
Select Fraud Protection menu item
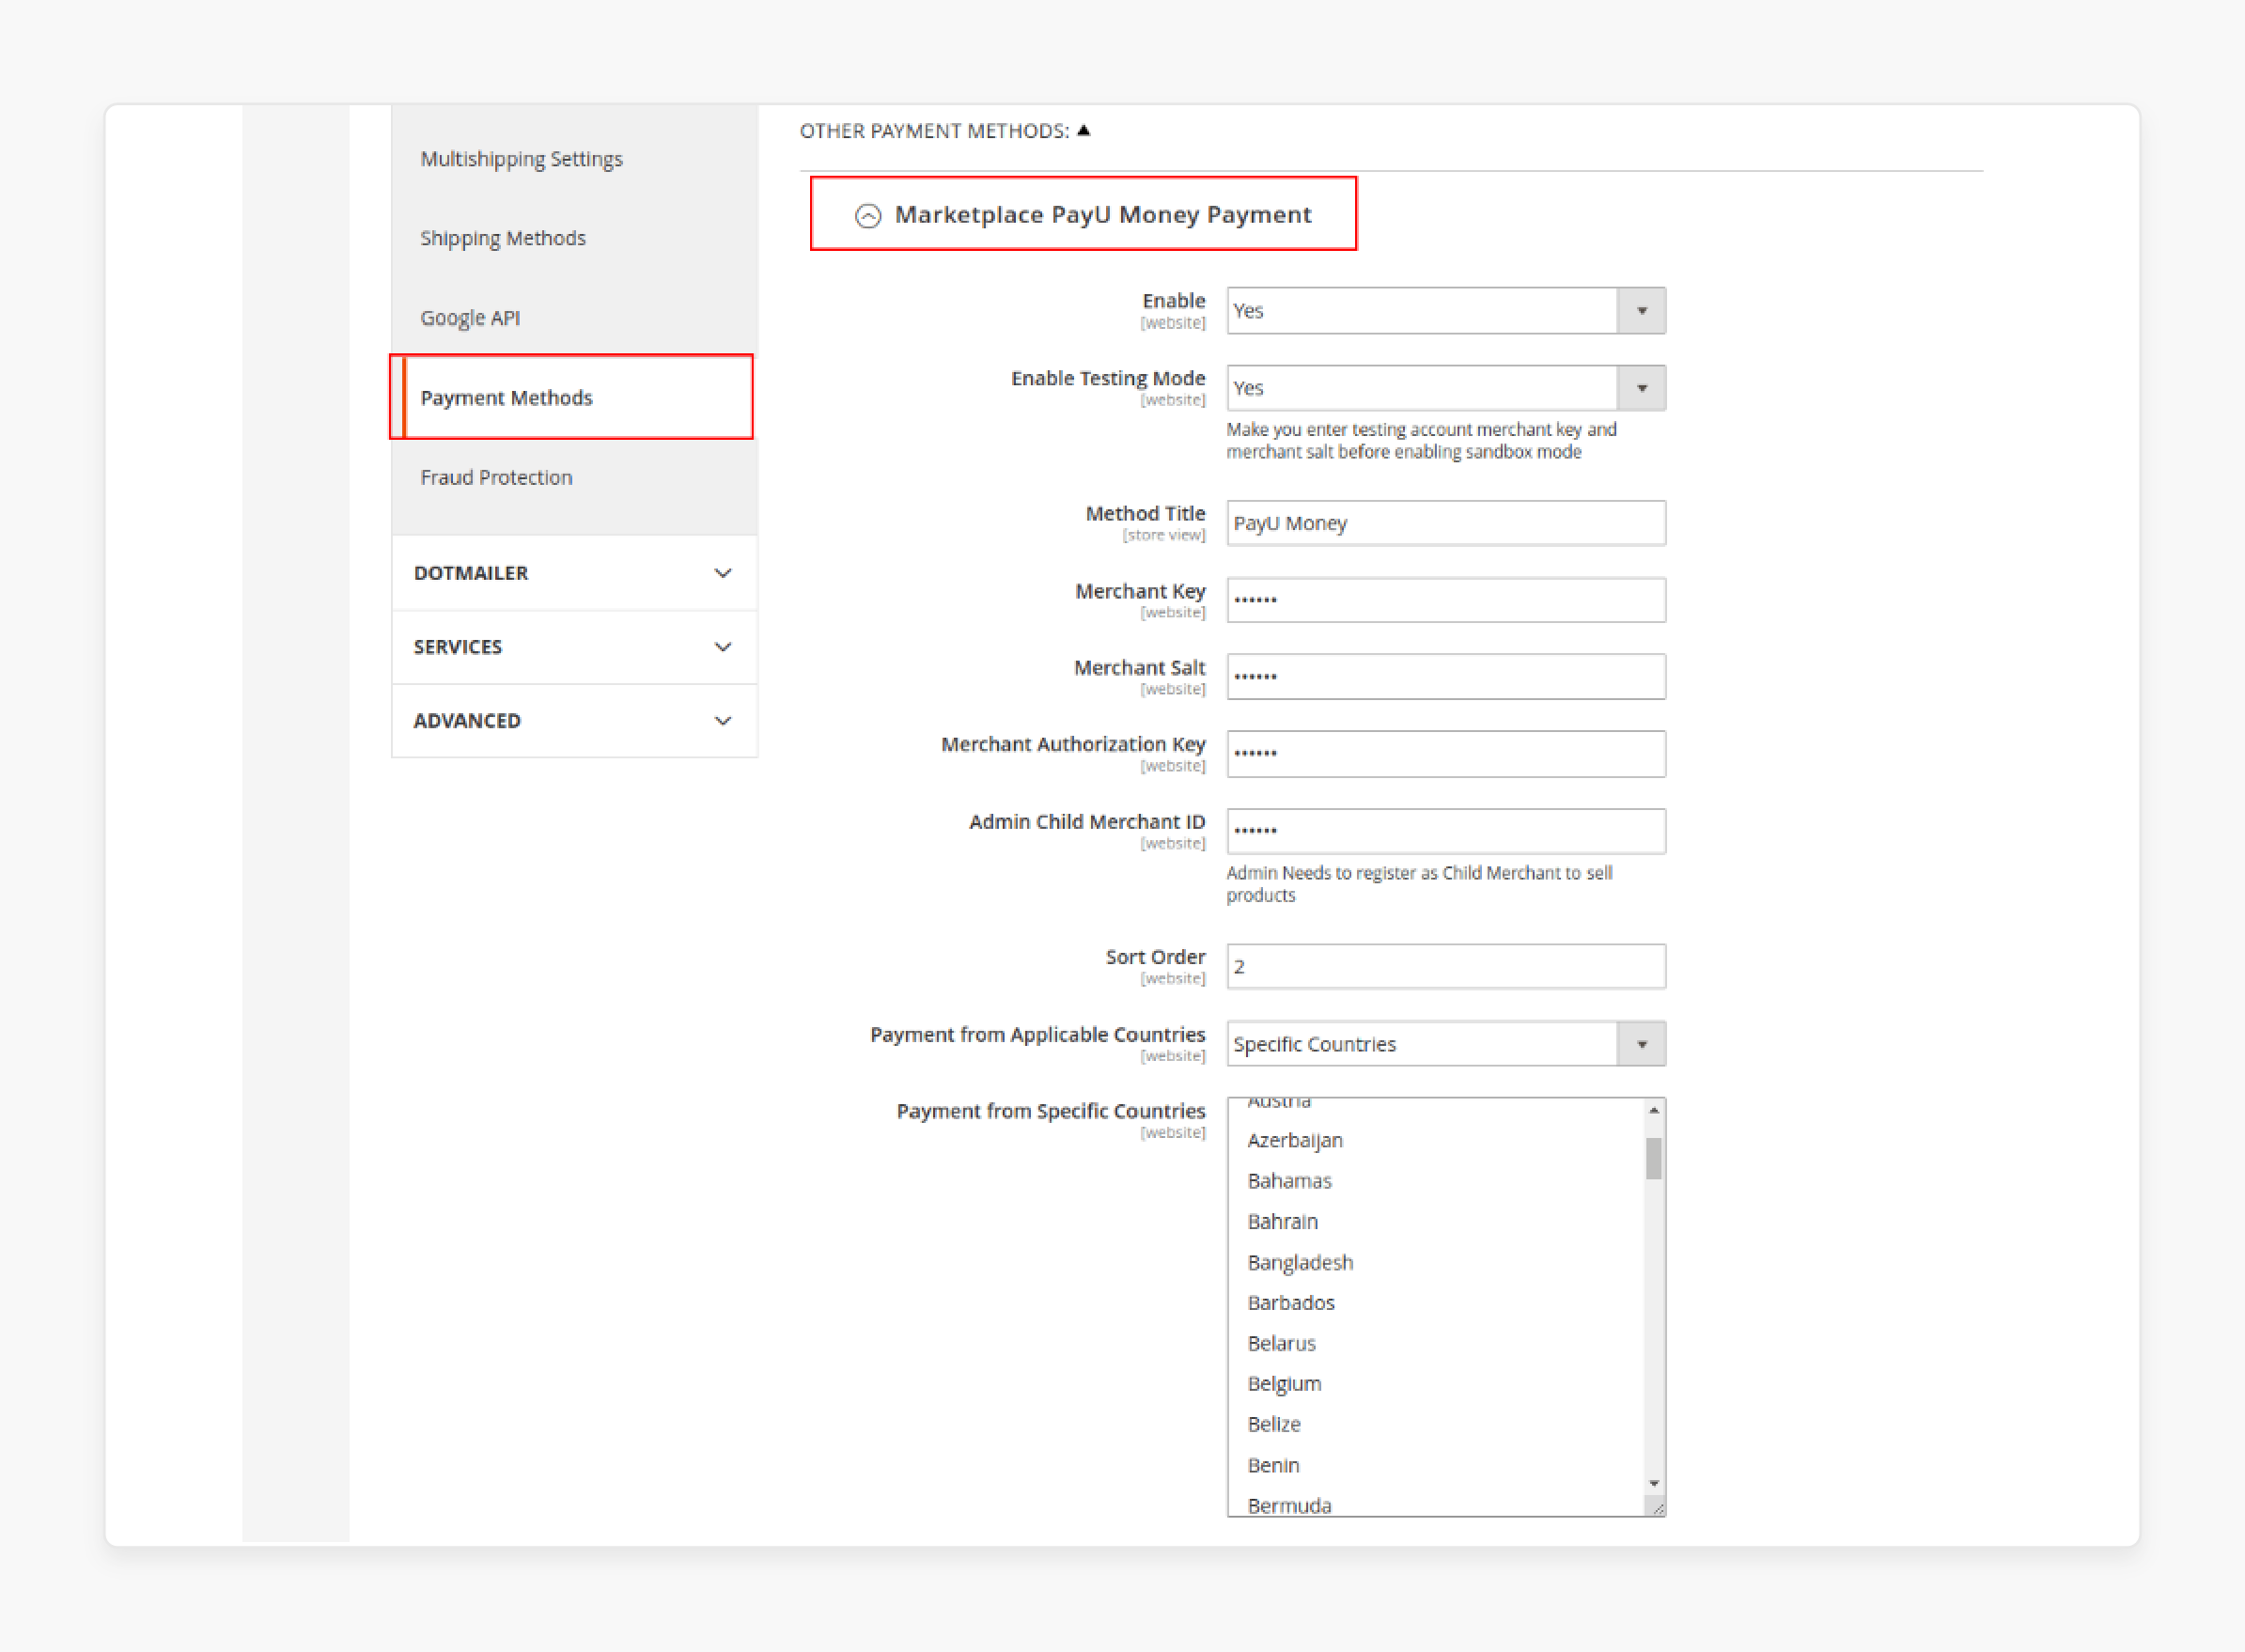(x=498, y=477)
